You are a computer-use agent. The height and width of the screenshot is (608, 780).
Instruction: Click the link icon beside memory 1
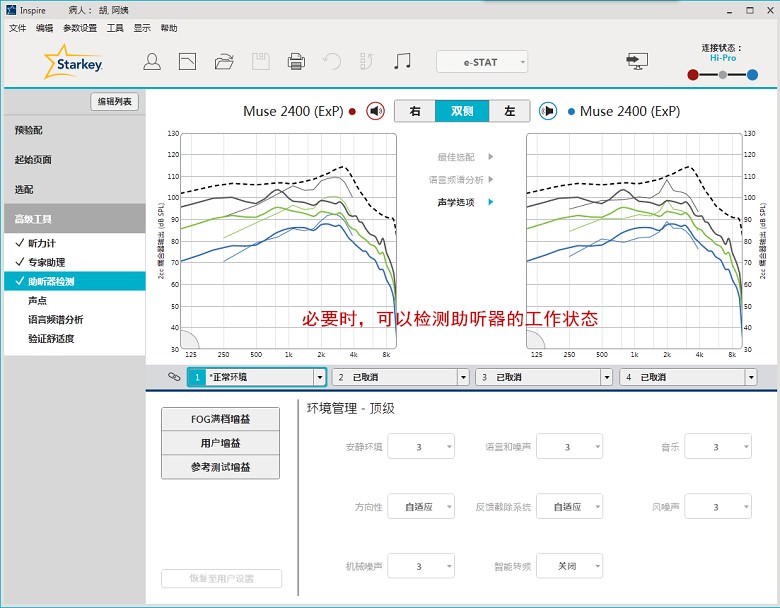click(174, 377)
